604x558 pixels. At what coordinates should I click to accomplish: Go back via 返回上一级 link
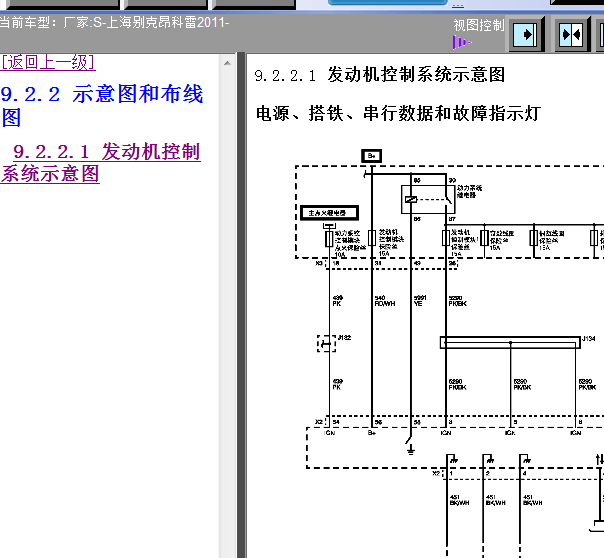point(48,62)
